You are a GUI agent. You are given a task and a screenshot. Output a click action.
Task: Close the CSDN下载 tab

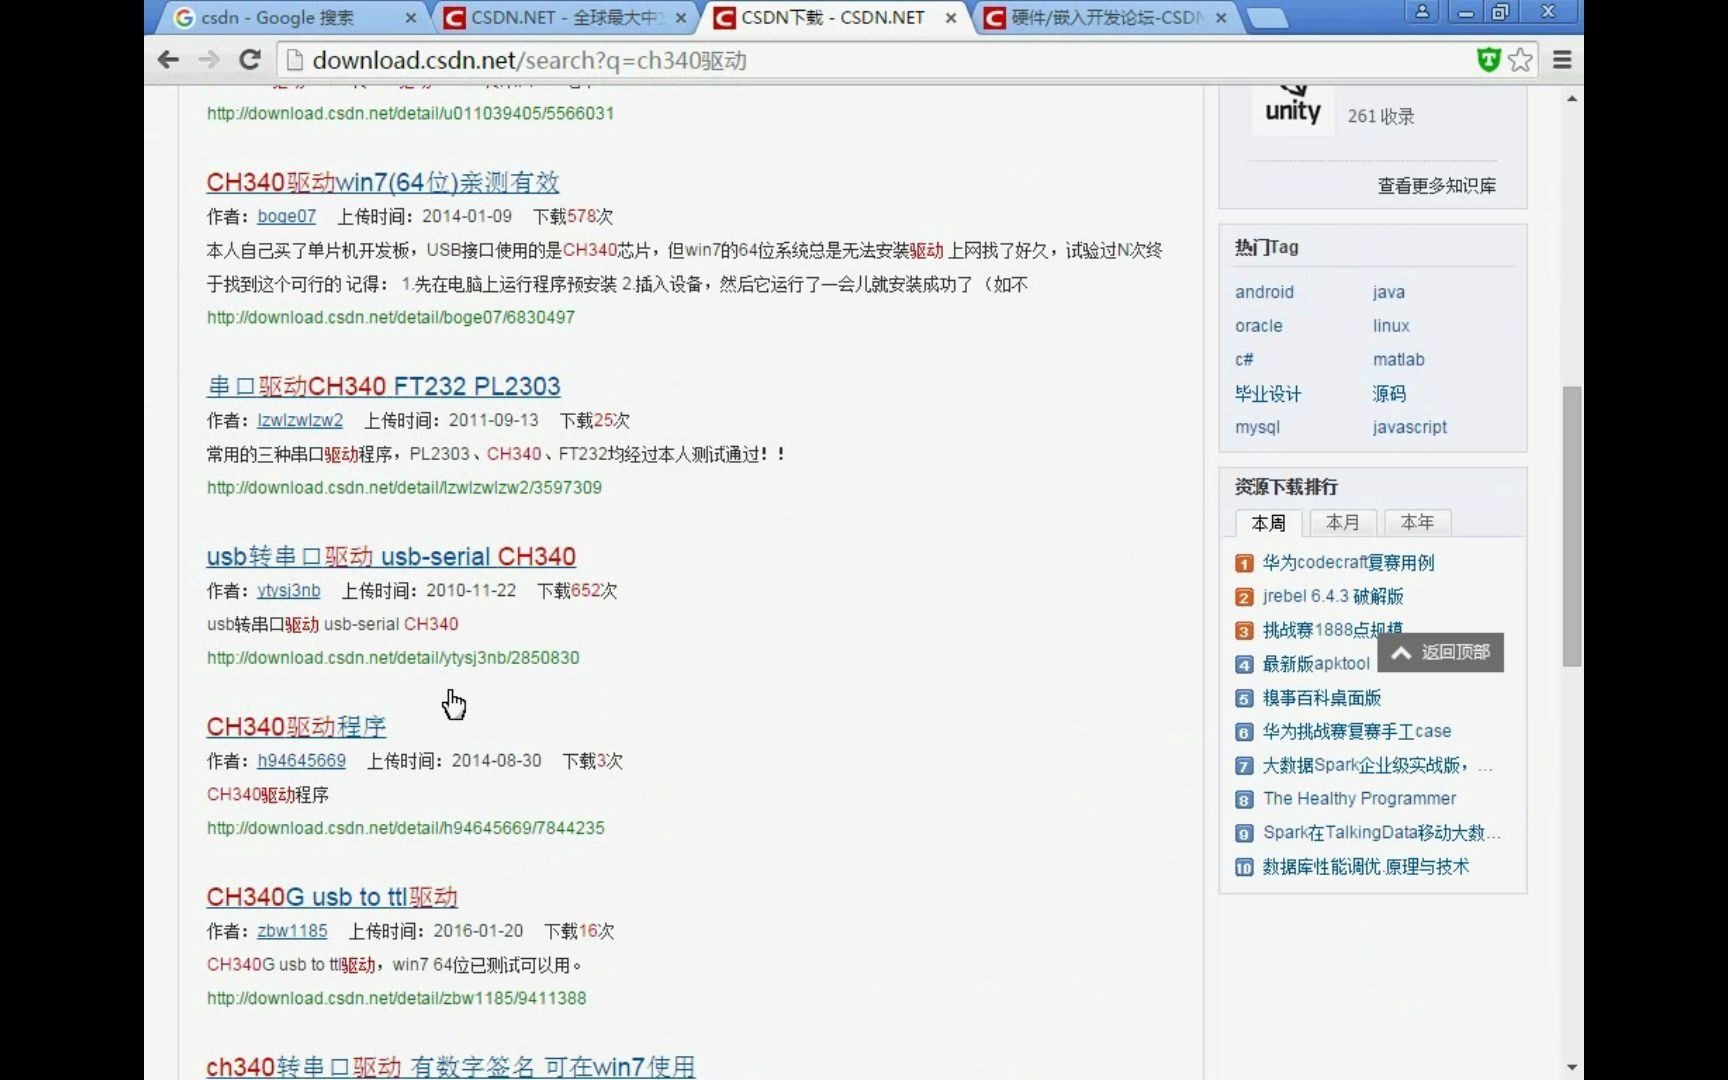click(x=951, y=18)
